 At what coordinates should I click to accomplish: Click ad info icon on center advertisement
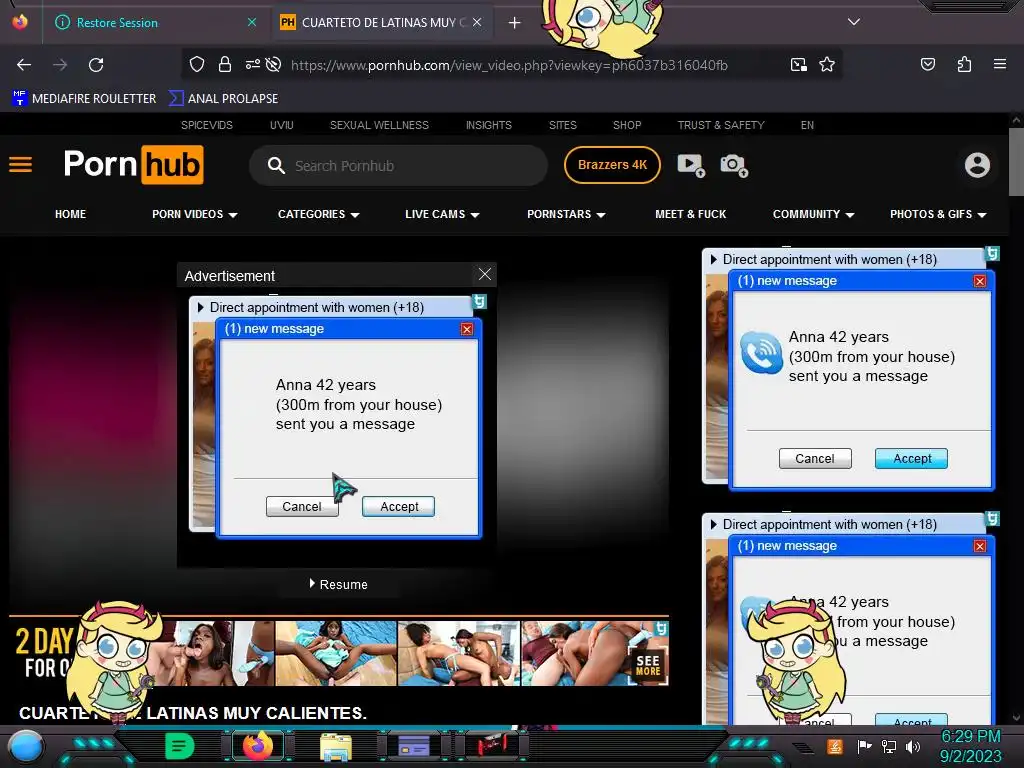479,301
